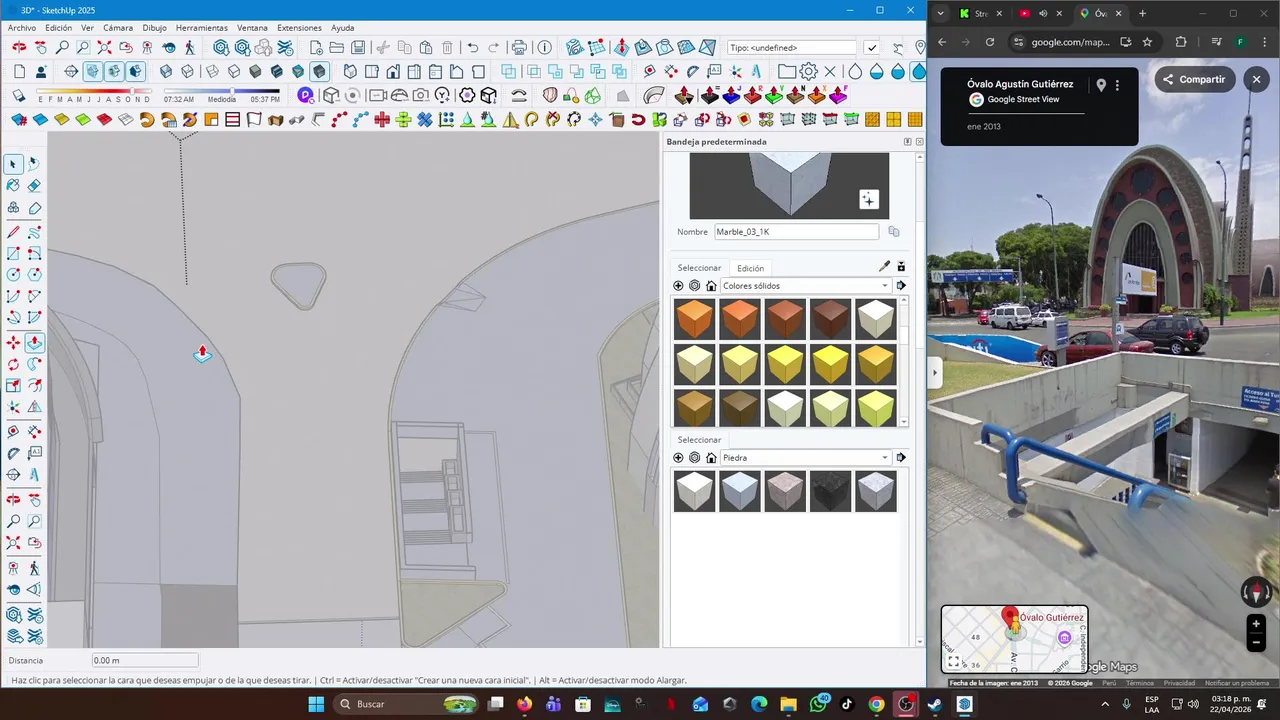Zoom in with Street View plus button
The height and width of the screenshot is (720, 1280).
[1257, 624]
